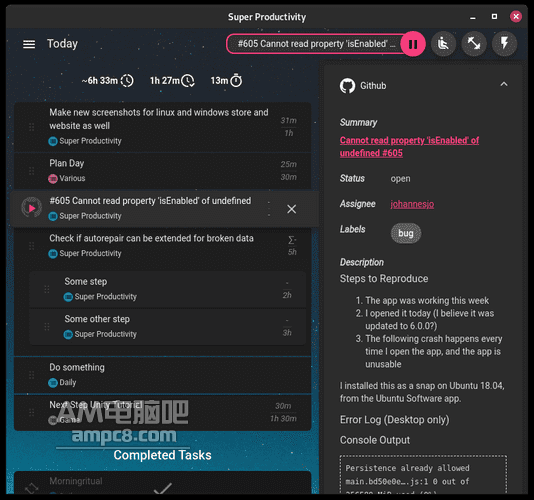Screen dimensions: 534x500
Task: Select the 'Some step' subtask
Action: click(x=168, y=289)
